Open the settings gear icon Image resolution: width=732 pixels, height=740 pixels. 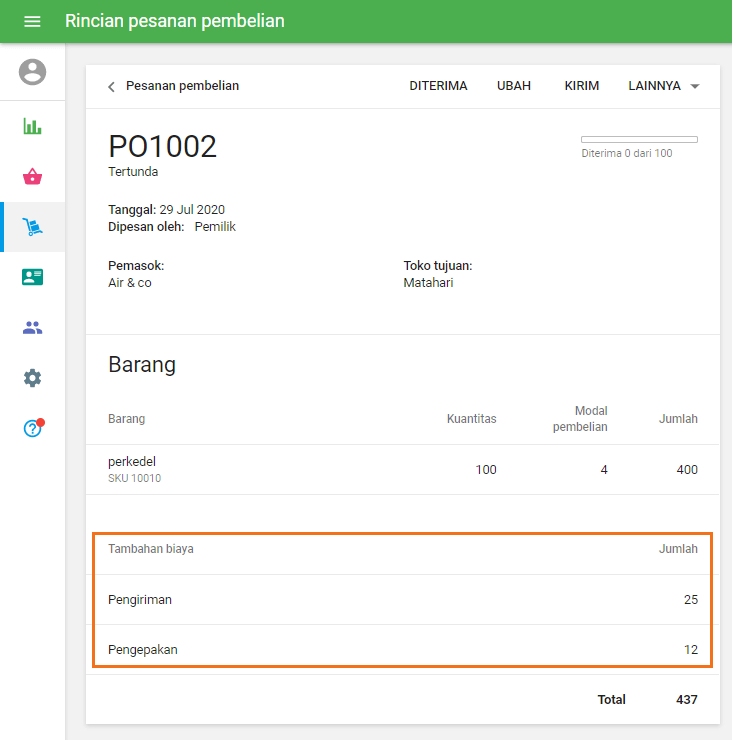(x=33, y=378)
